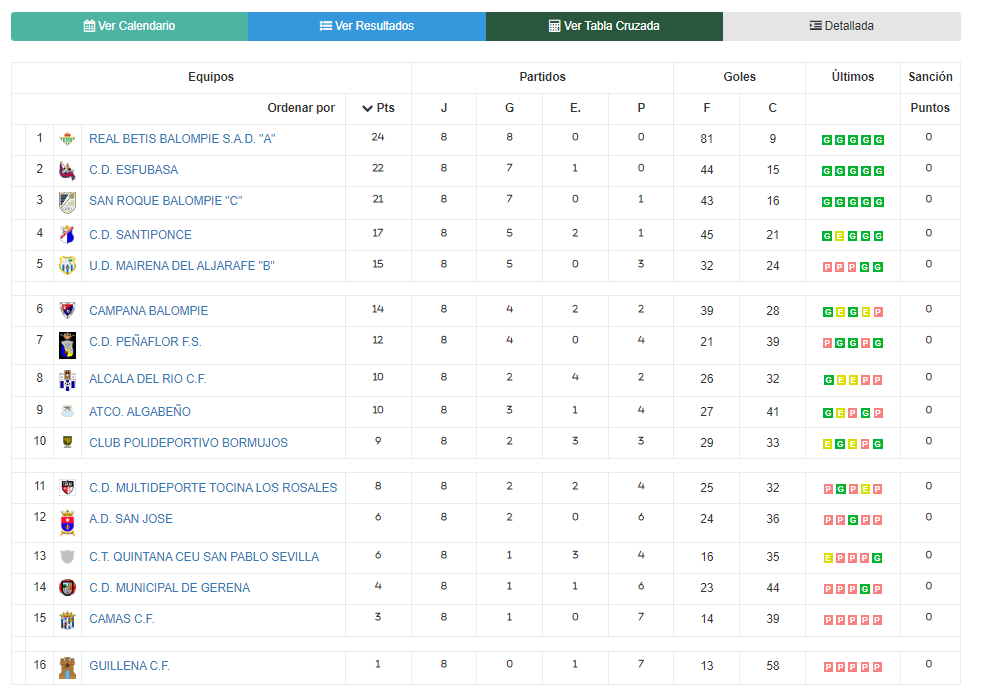Click the Club Polideportivo Bormujos crest

[x=67, y=442]
